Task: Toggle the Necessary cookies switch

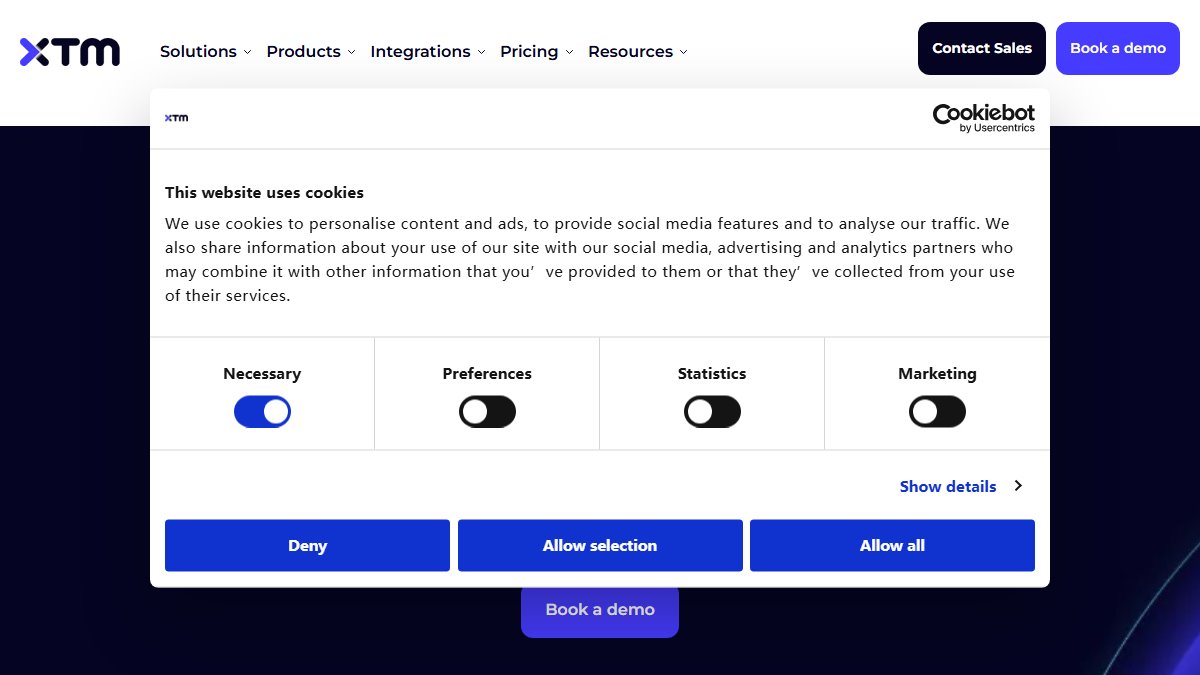Action: (262, 411)
